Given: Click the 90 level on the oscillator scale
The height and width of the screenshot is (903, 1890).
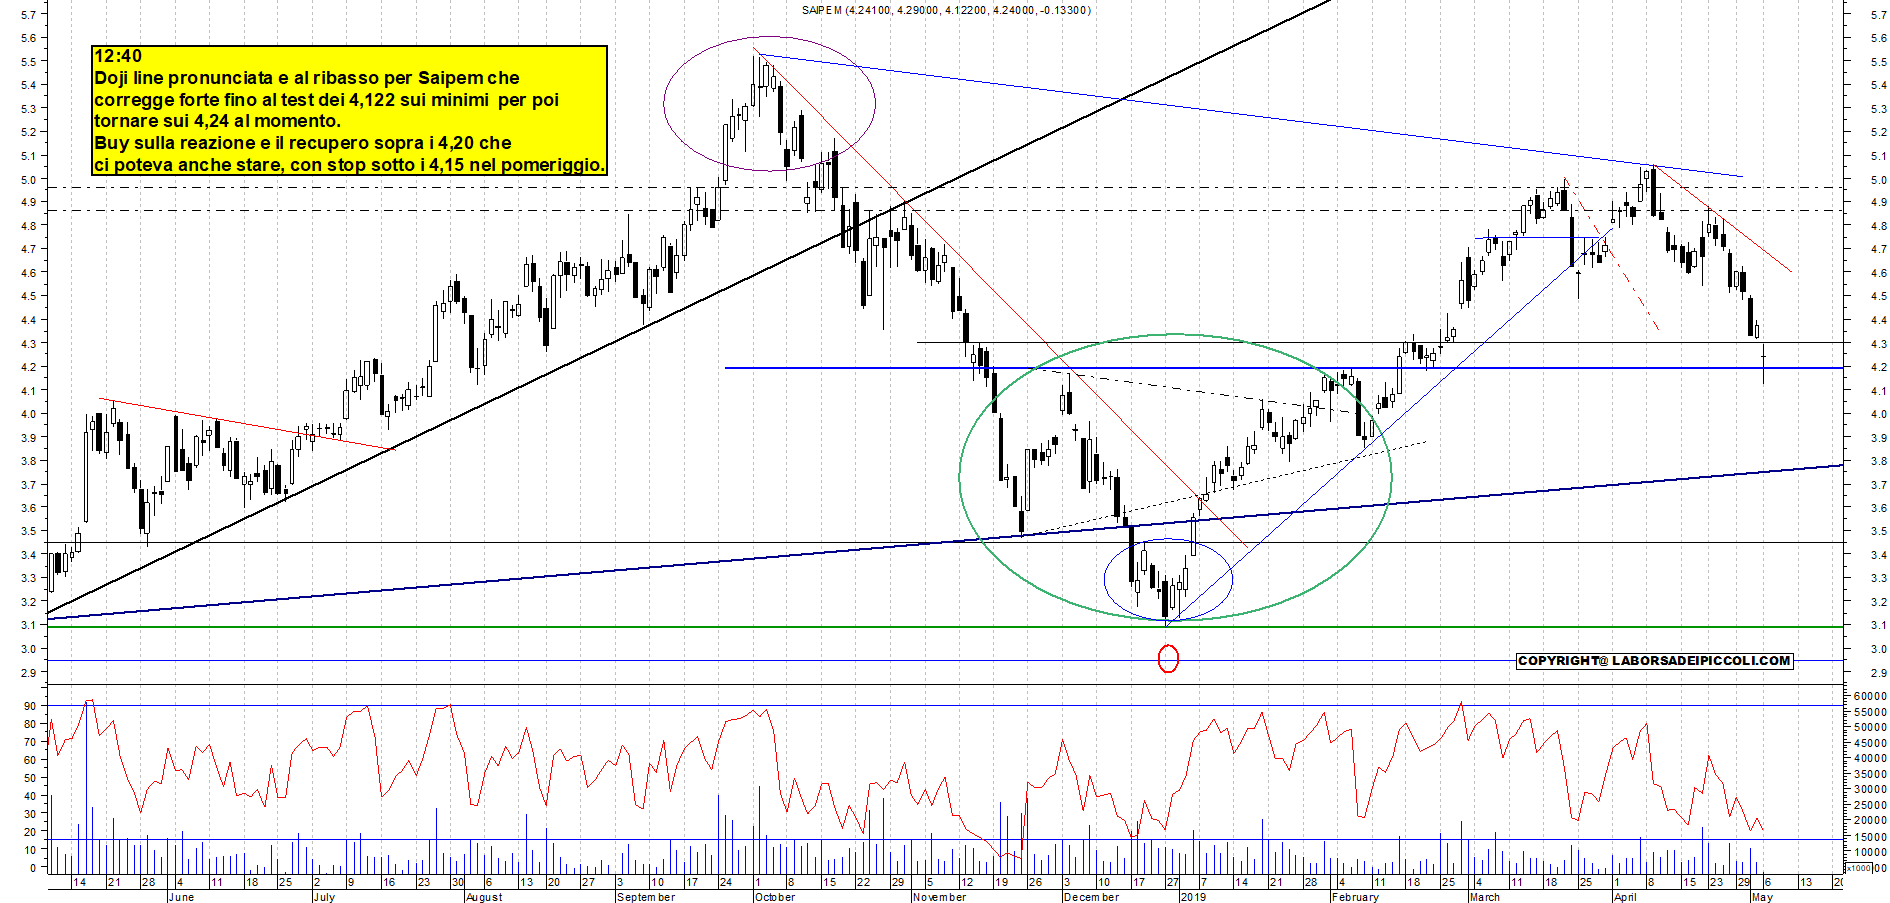Looking at the screenshot, I should point(31,706).
